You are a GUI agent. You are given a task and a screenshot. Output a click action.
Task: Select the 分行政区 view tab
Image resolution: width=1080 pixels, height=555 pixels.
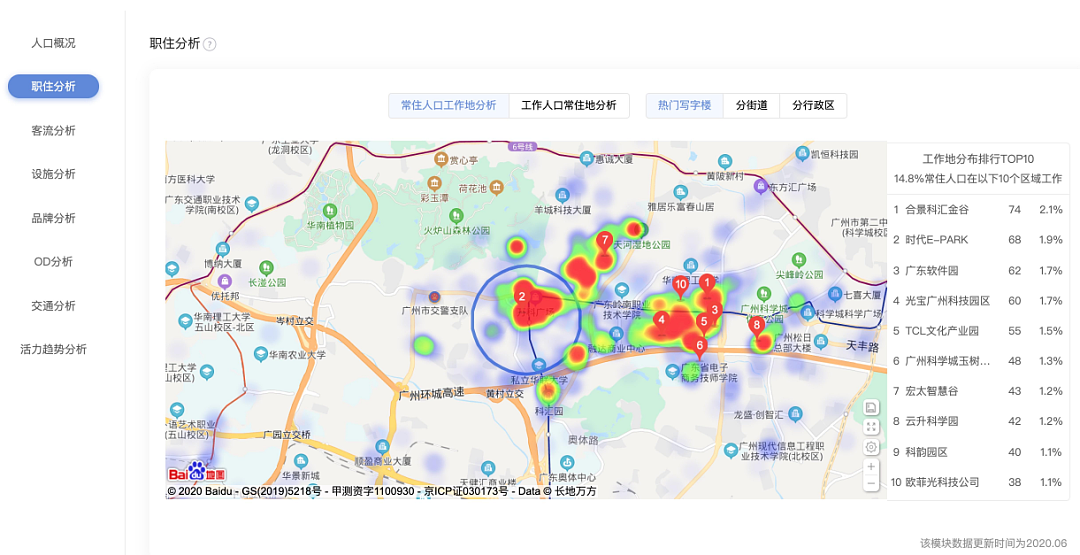pos(813,105)
